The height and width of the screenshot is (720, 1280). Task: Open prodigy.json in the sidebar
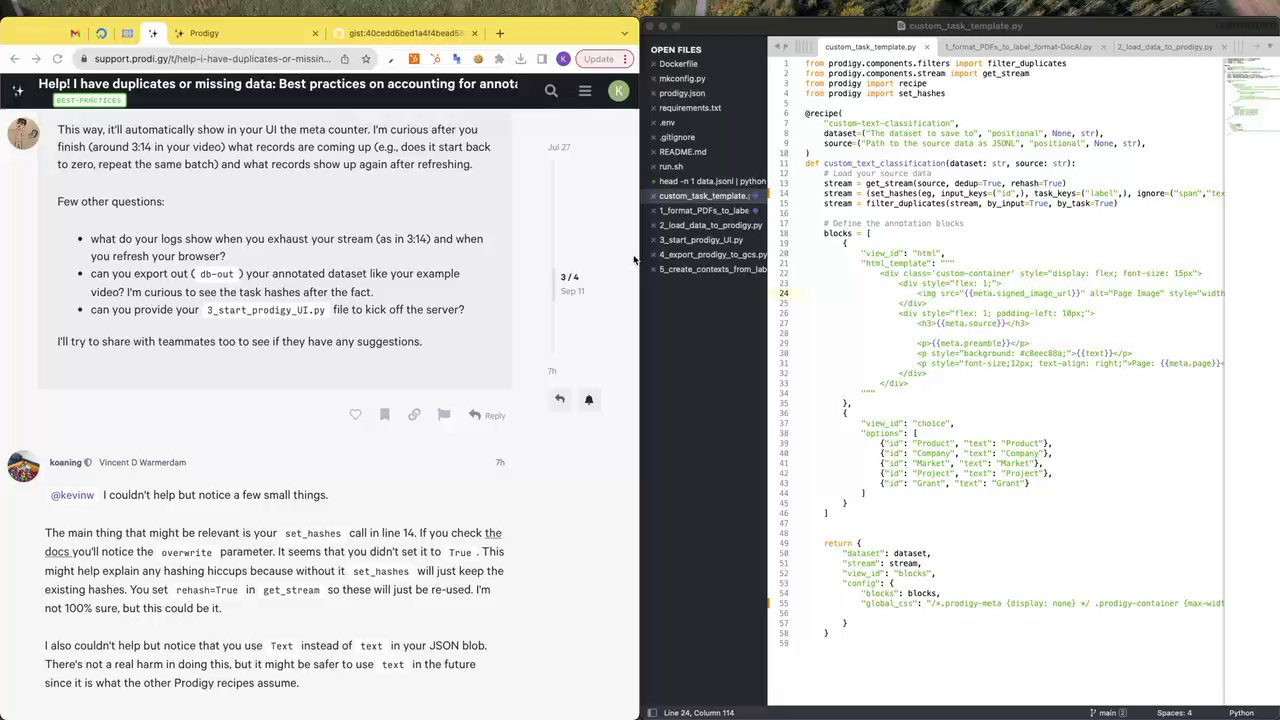click(x=682, y=93)
